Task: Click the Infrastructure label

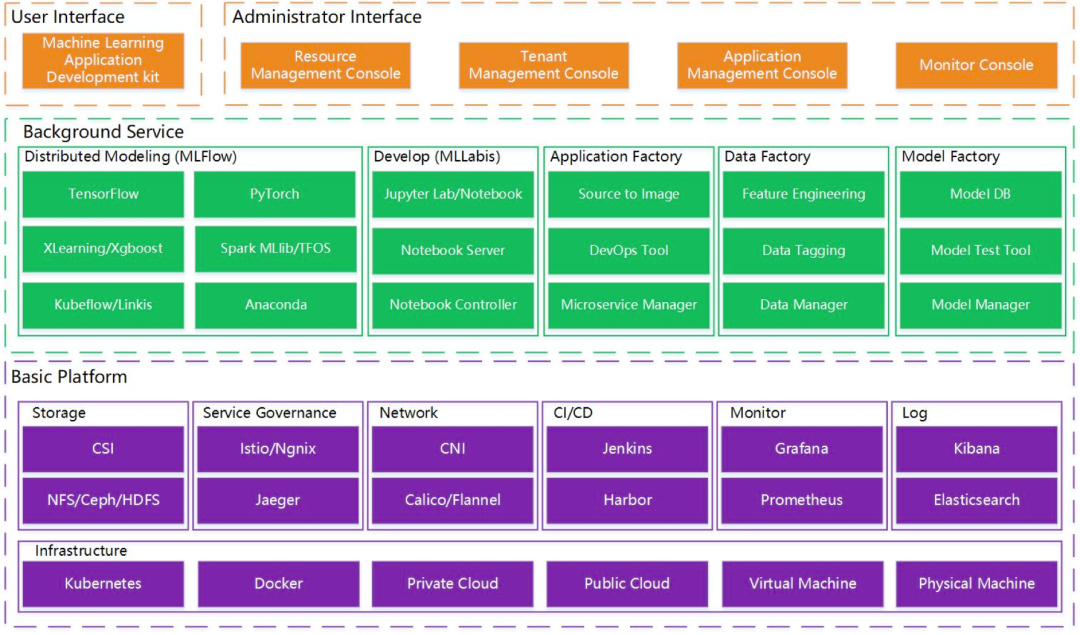Action: [81, 551]
